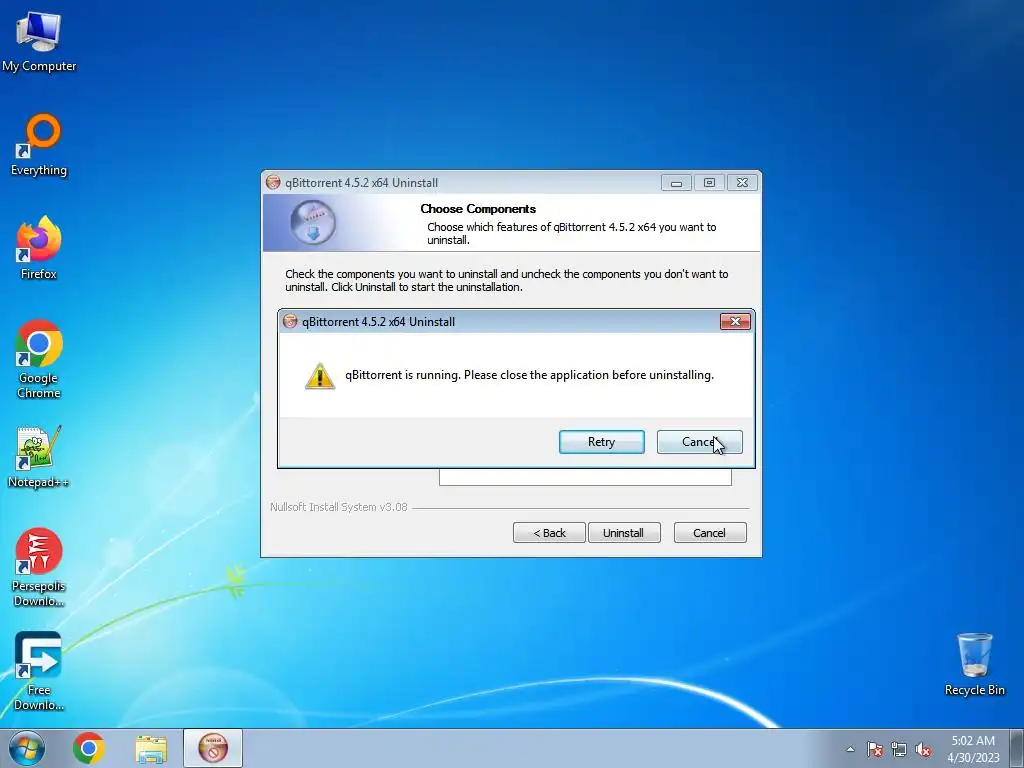Image resolution: width=1024 pixels, height=768 pixels.
Task: Launch Firefox from the desktop
Action: 39,248
